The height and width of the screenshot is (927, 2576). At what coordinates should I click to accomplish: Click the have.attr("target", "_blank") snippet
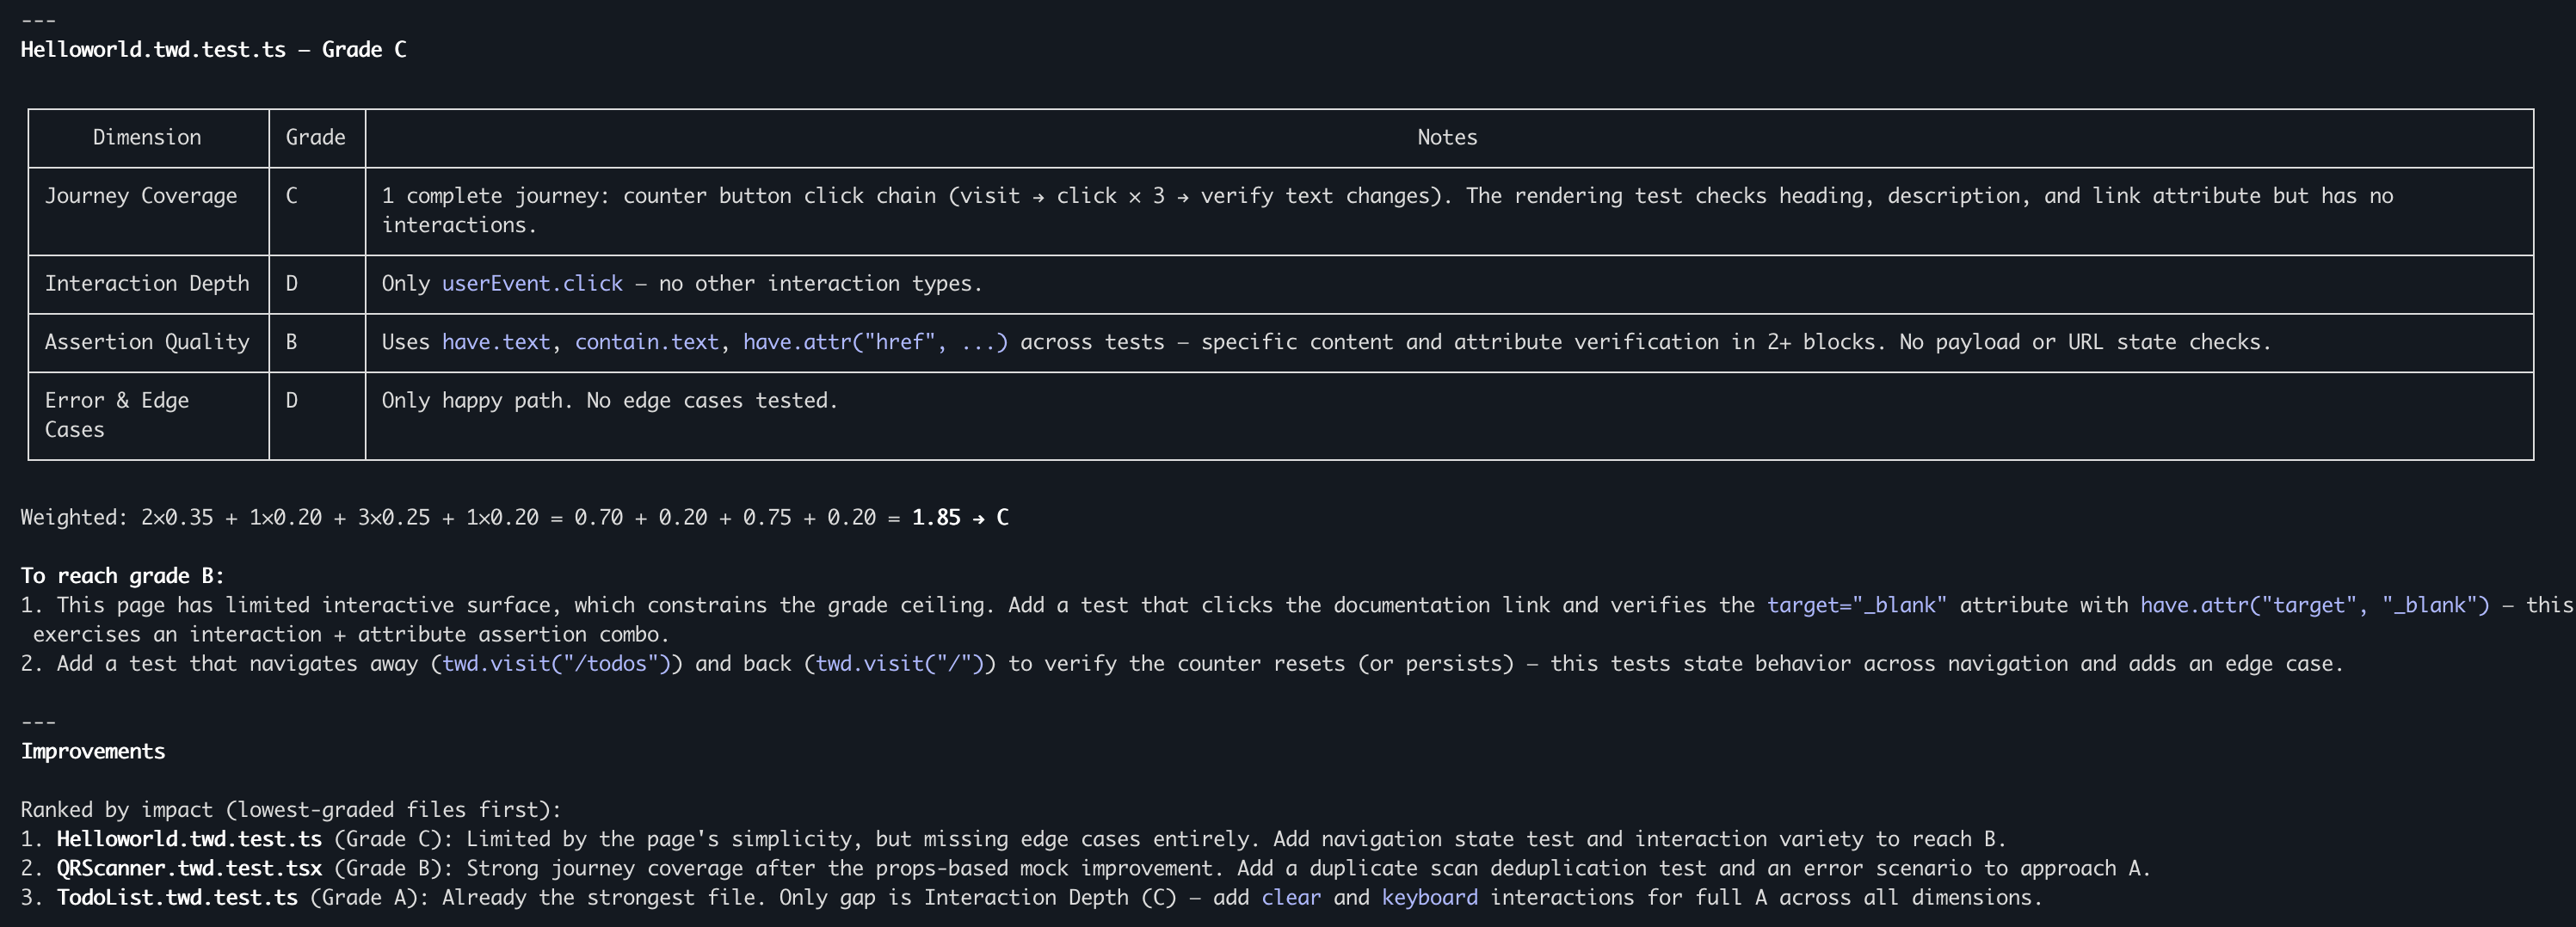coord(2314,605)
